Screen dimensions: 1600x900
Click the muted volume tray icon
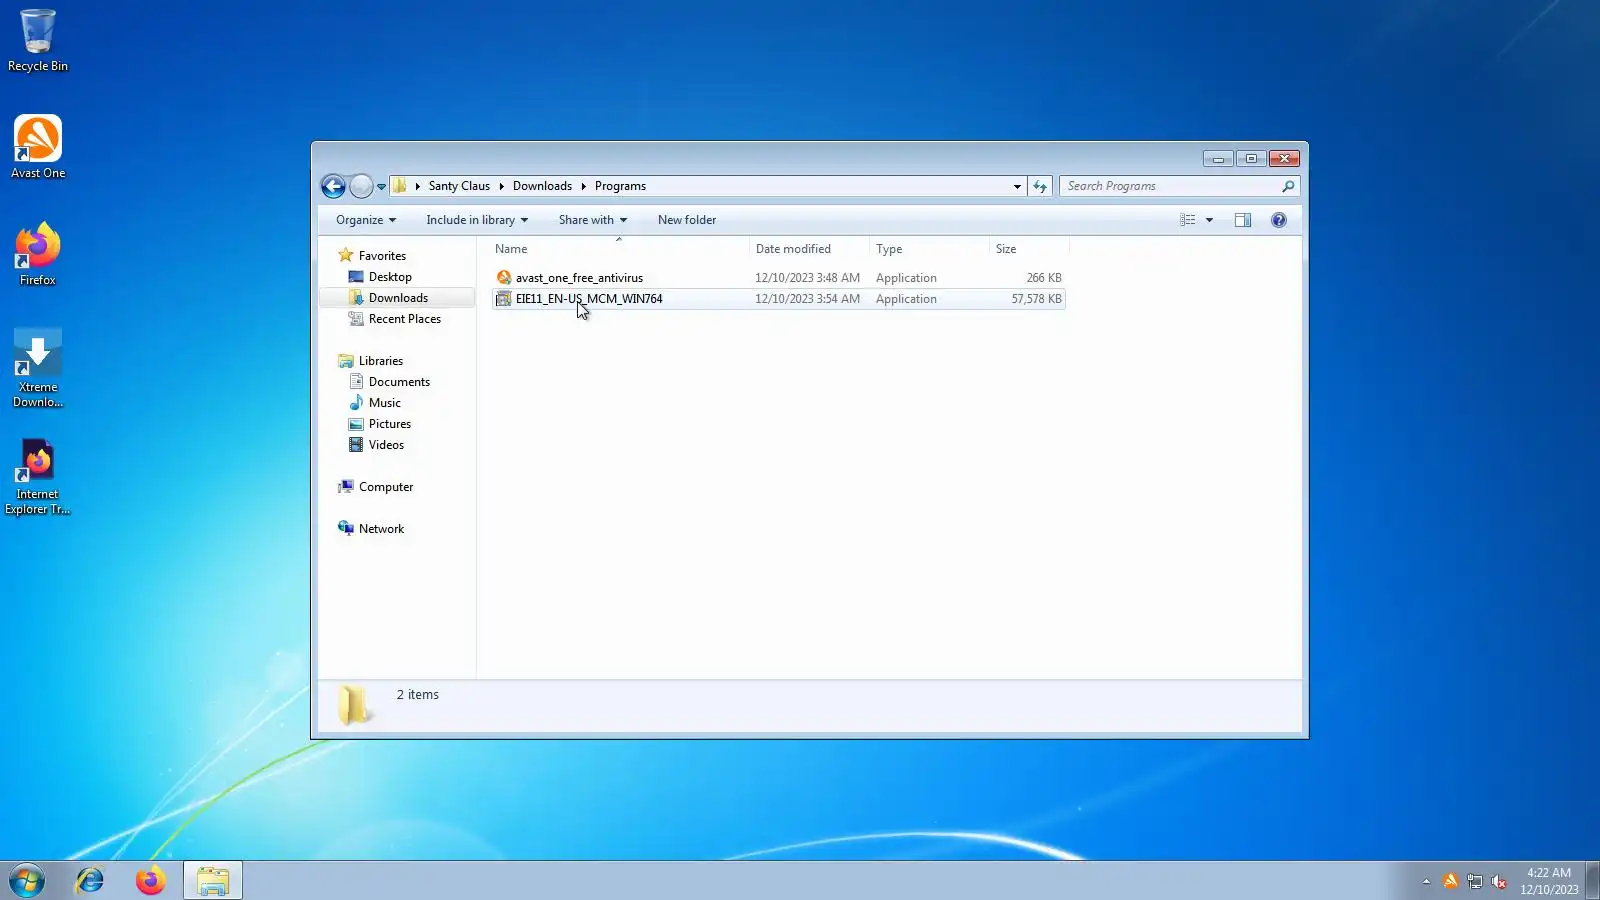tap(1499, 881)
